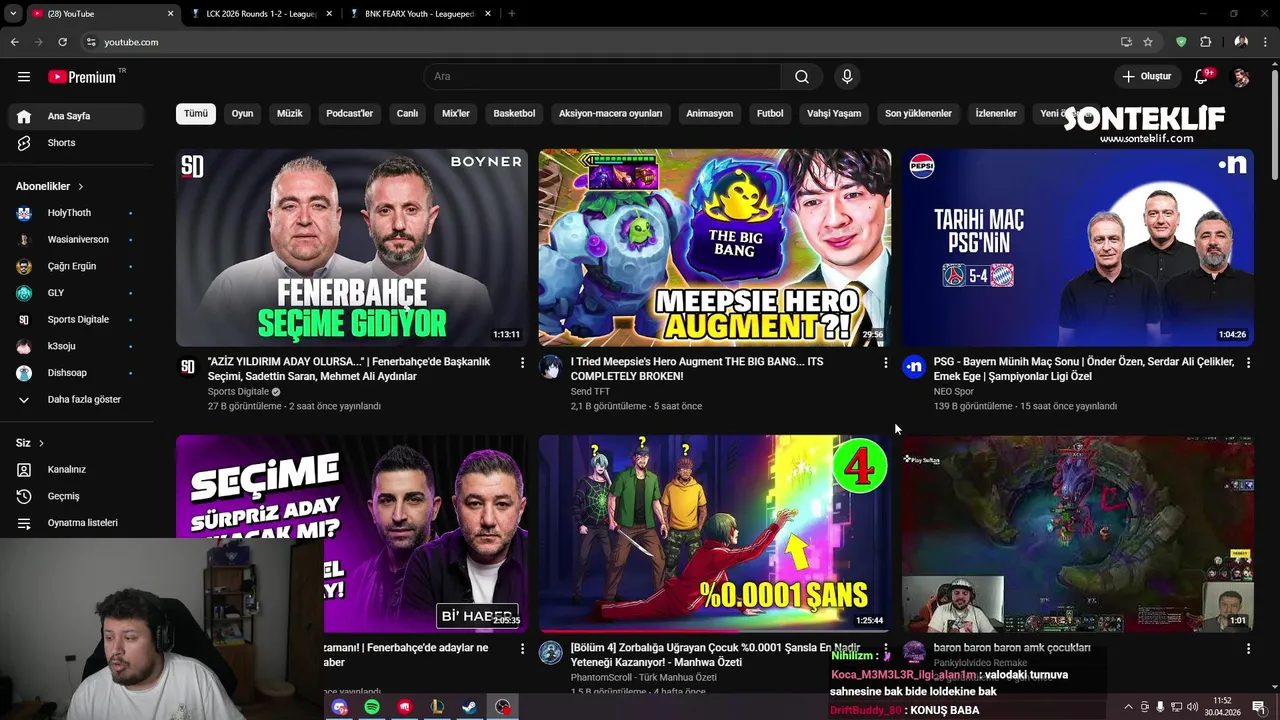Screen dimensions: 1280x720
Task: Select the Son yüklenenler chip
Action: pos(918,114)
